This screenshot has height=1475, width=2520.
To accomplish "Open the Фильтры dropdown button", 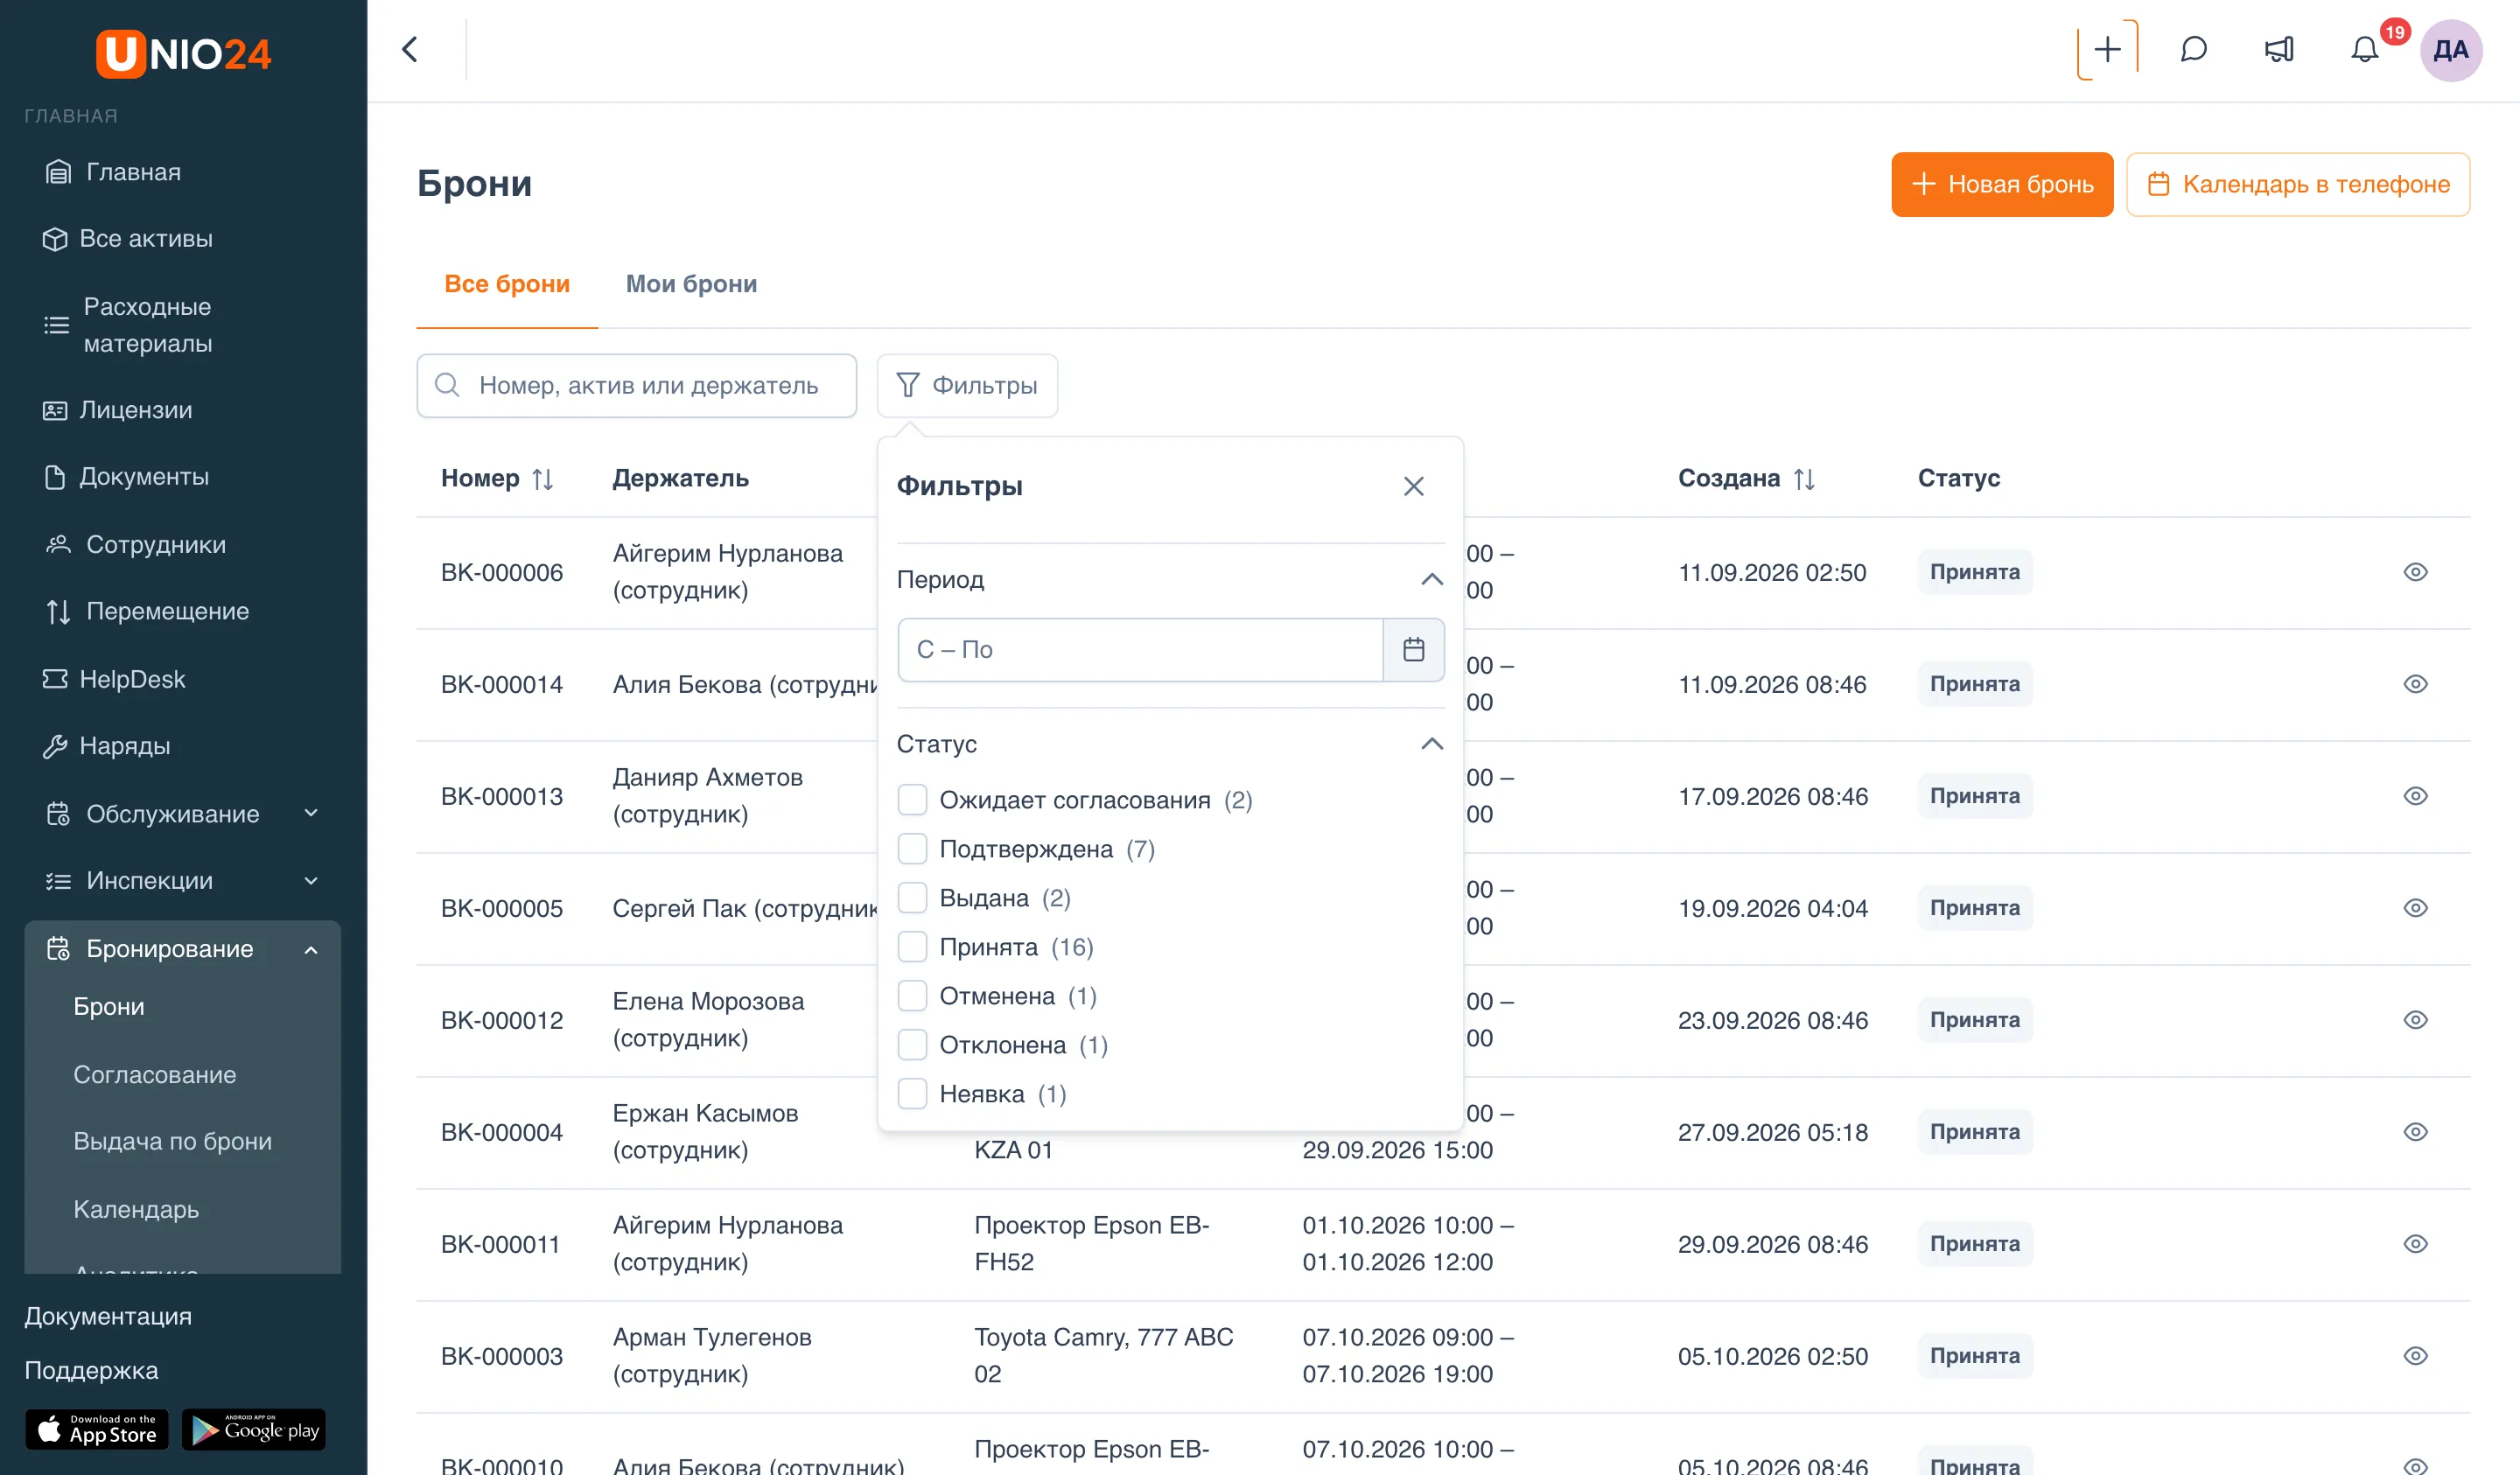I will [967, 385].
